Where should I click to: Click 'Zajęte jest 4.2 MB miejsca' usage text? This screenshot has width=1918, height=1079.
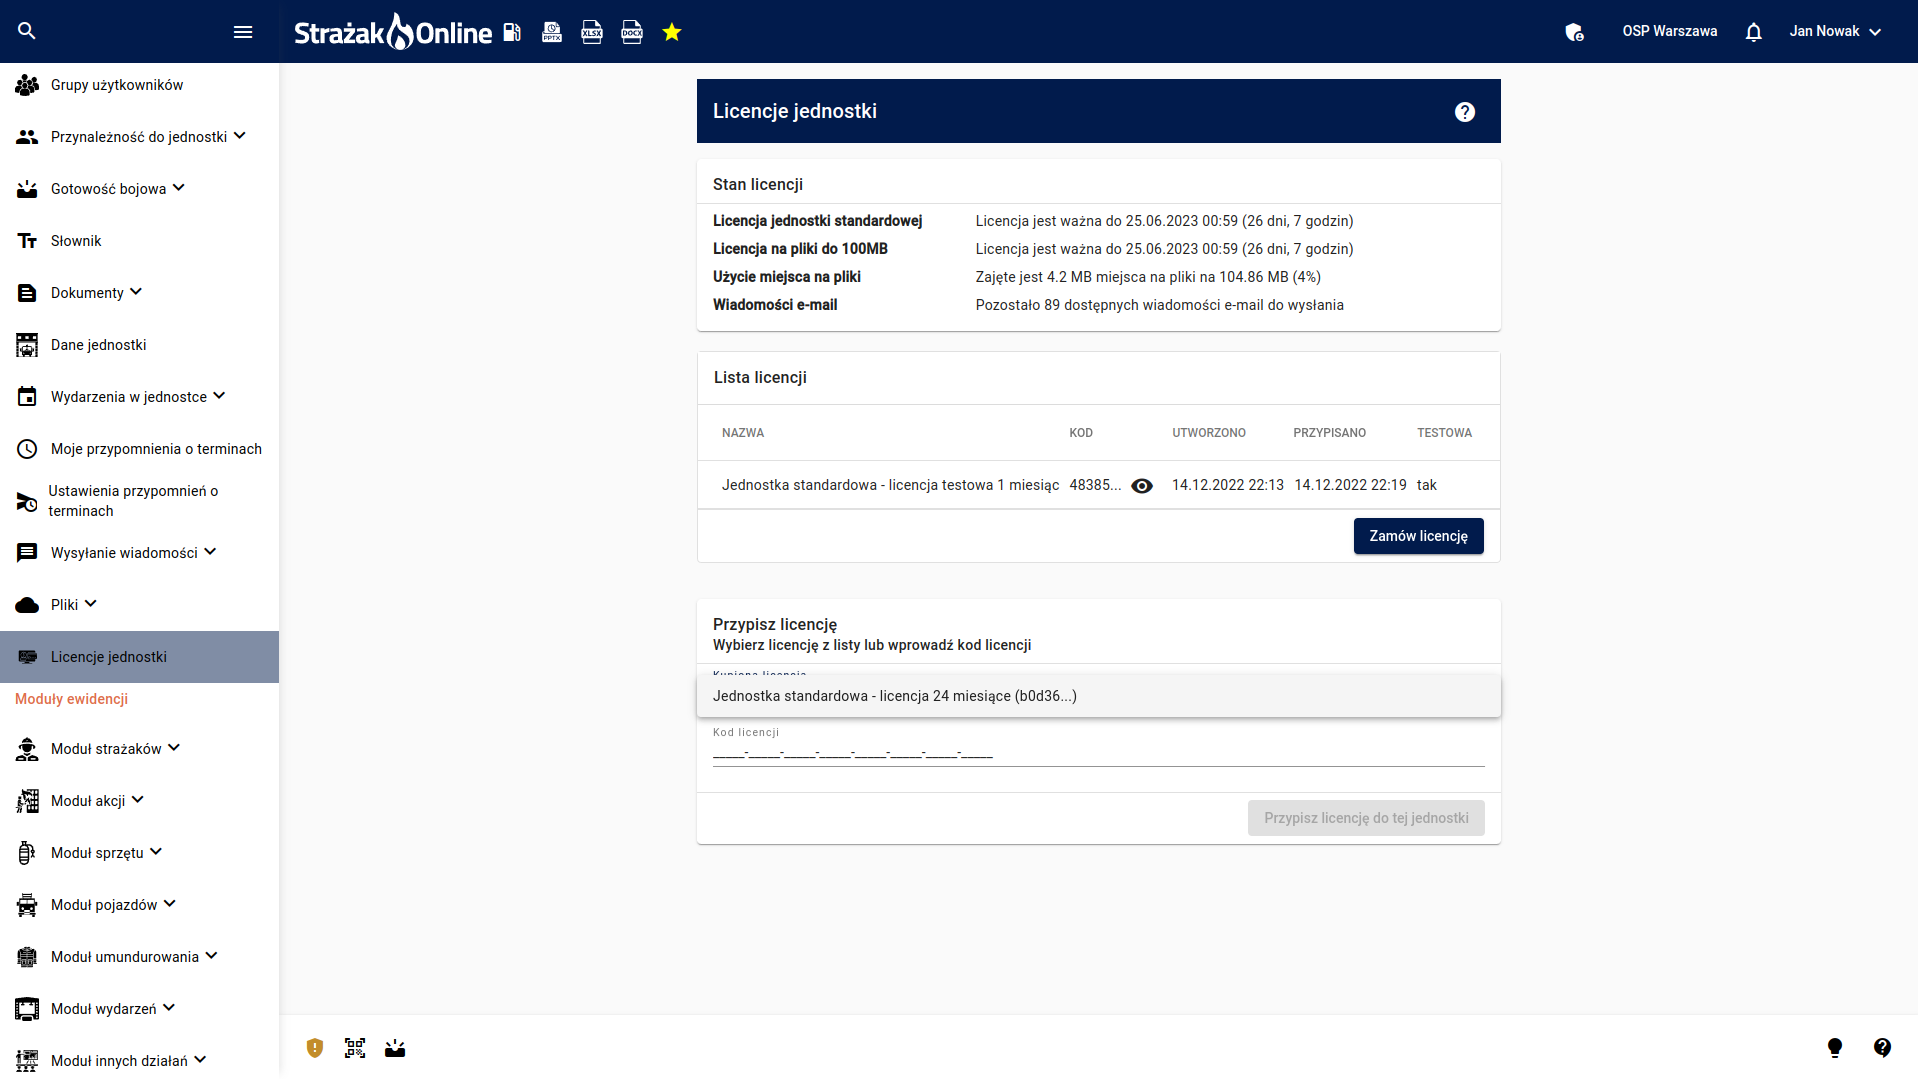pyautogui.click(x=1148, y=277)
